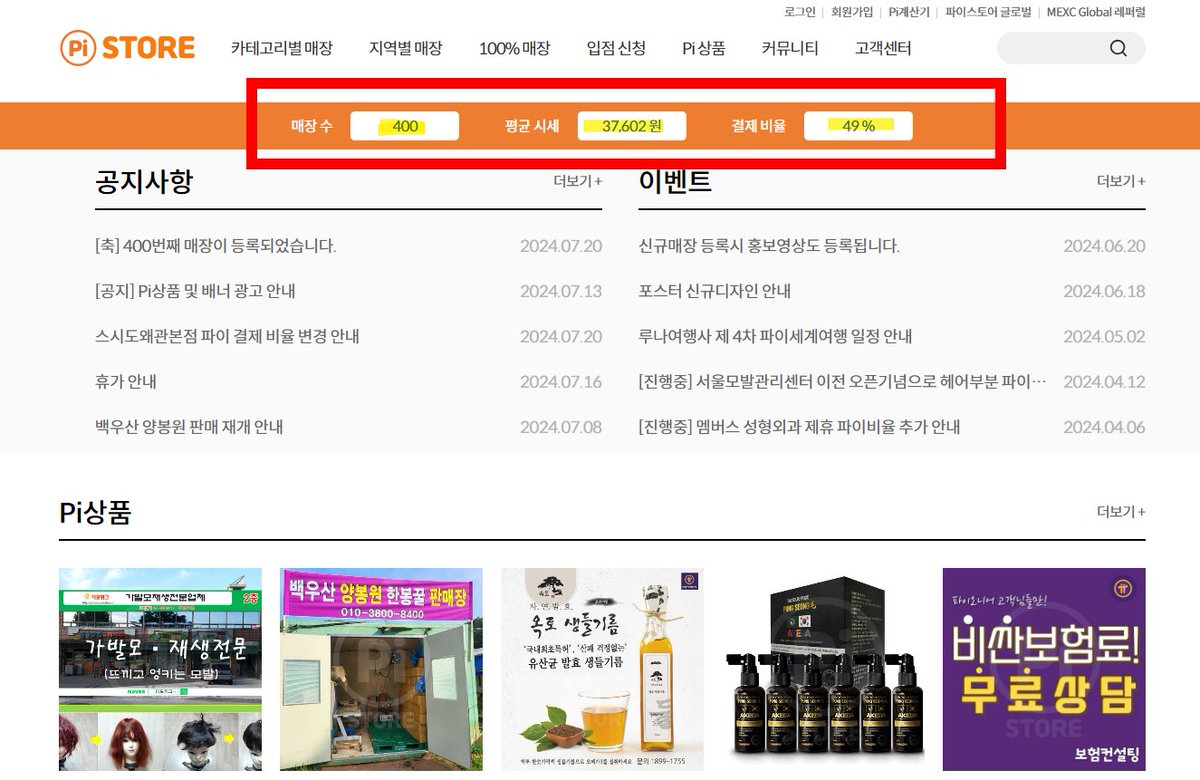The width and height of the screenshot is (1200, 780).
Task: Open the black hair tonic bottles thumbnail
Action: click(x=823, y=670)
